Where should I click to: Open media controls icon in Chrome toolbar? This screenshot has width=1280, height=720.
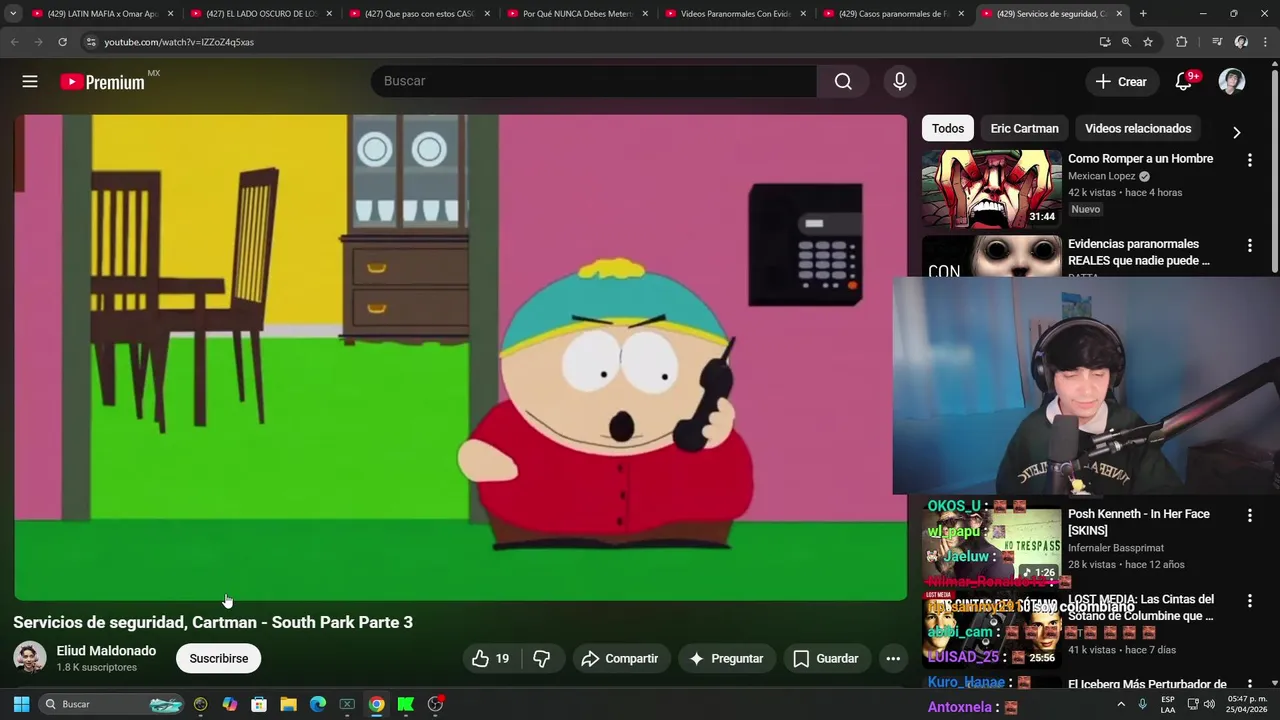click(x=1217, y=42)
